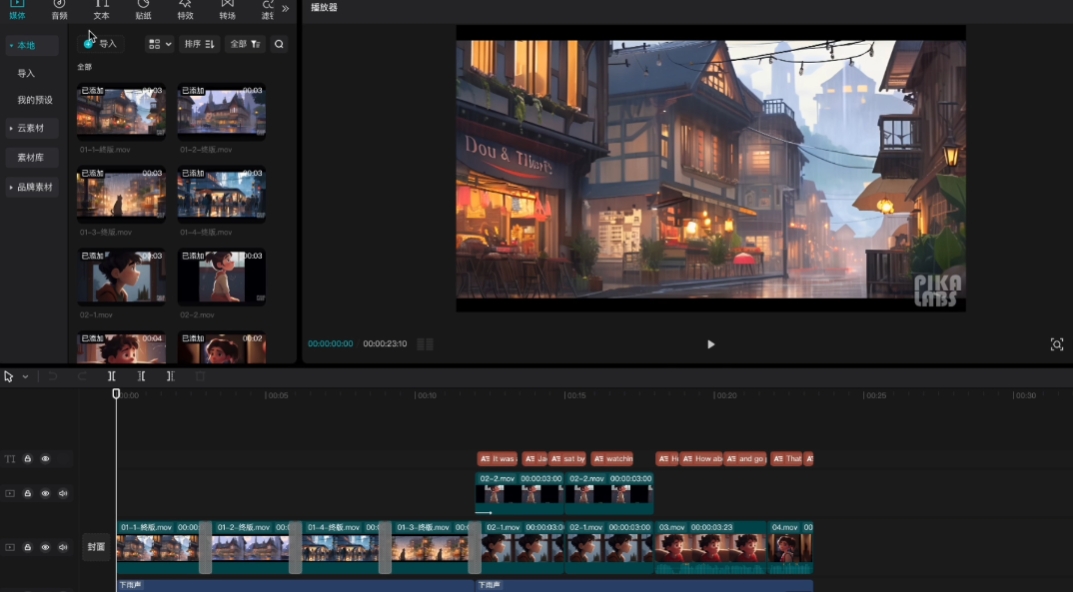Click the TI text track icon

pos(10,459)
